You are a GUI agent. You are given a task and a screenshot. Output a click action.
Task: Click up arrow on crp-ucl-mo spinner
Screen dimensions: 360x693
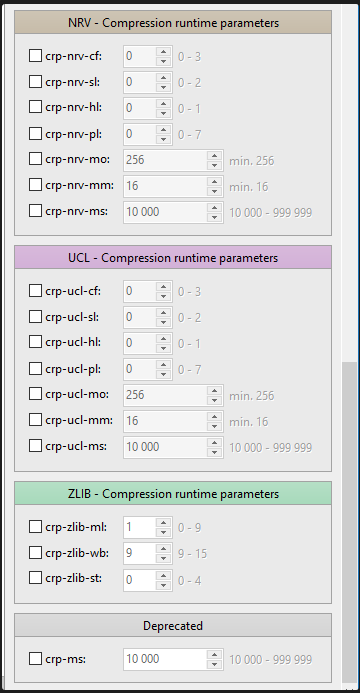[215, 390]
